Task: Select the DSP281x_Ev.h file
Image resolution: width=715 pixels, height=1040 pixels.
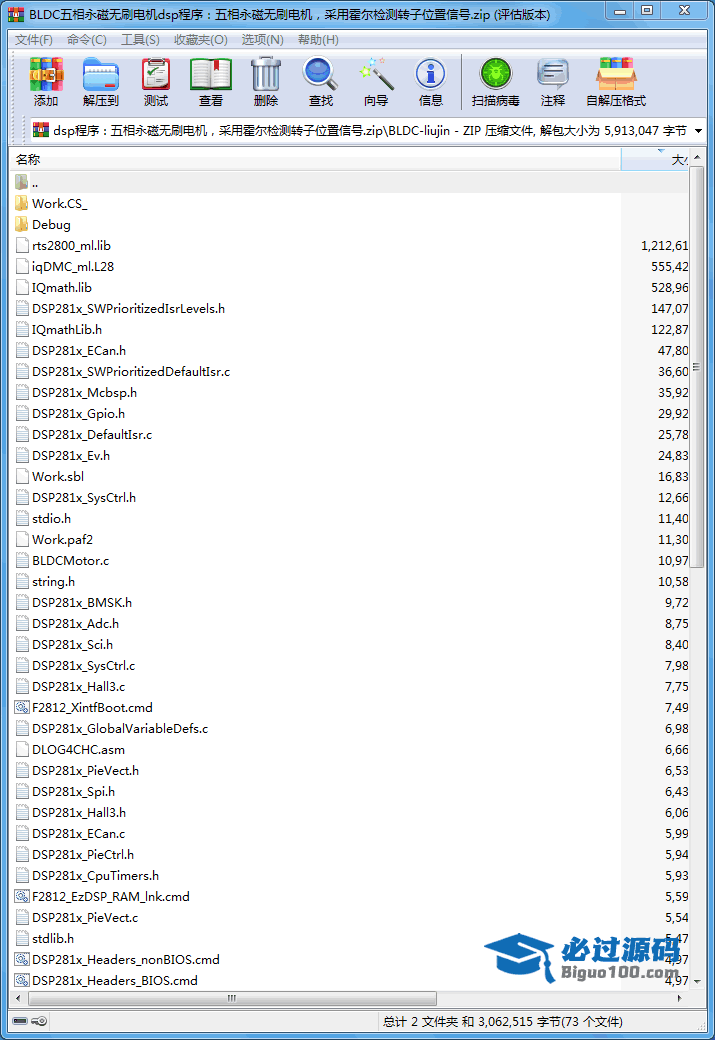Action: point(71,456)
